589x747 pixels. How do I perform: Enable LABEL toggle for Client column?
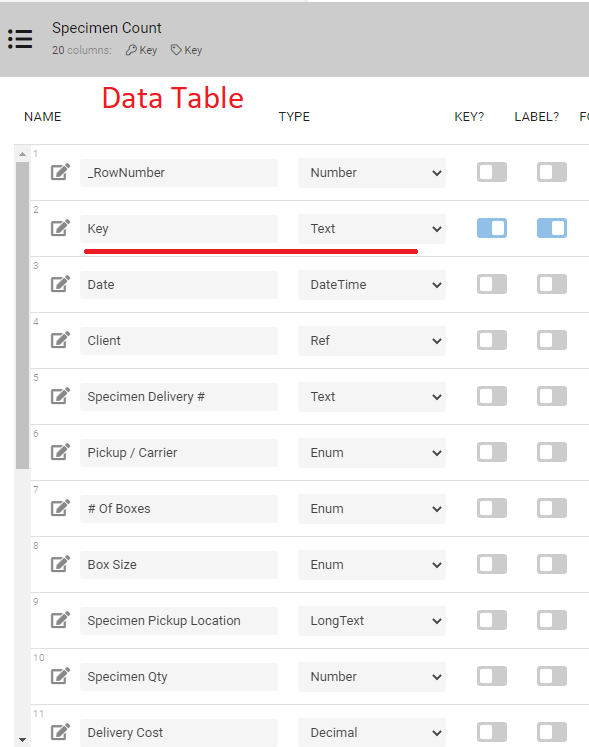pyautogui.click(x=552, y=340)
